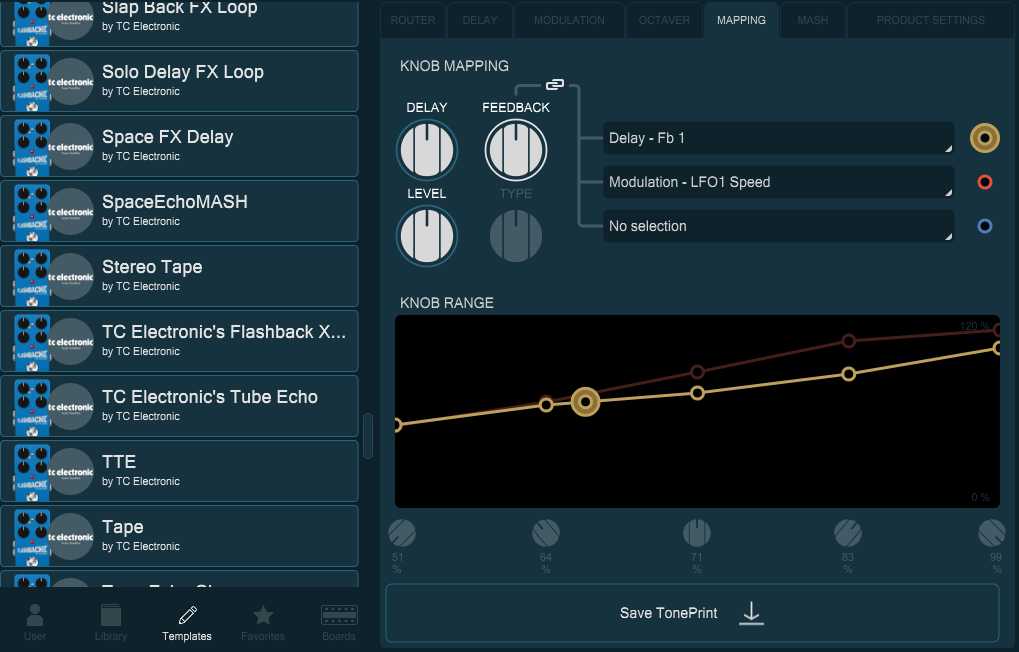Viewport: 1019px width, 652px height.
Task: Select the DELAY knob in Knob Mapping
Action: coord(427,150)
